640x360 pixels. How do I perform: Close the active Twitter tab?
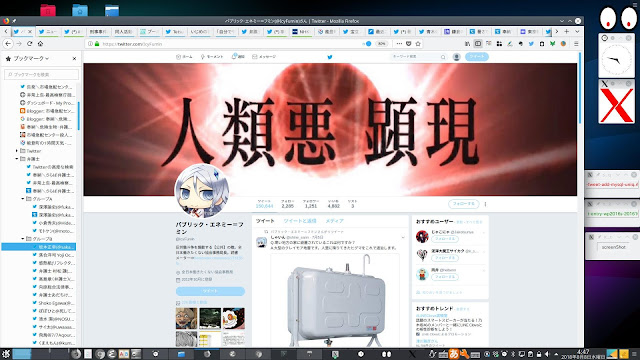click(30, 31)
